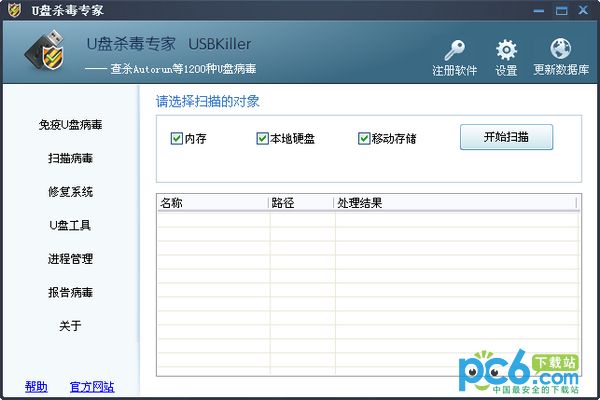Open the 帮助 link
The width and height of the screenshot is (600, 400).
click(36, 387)
